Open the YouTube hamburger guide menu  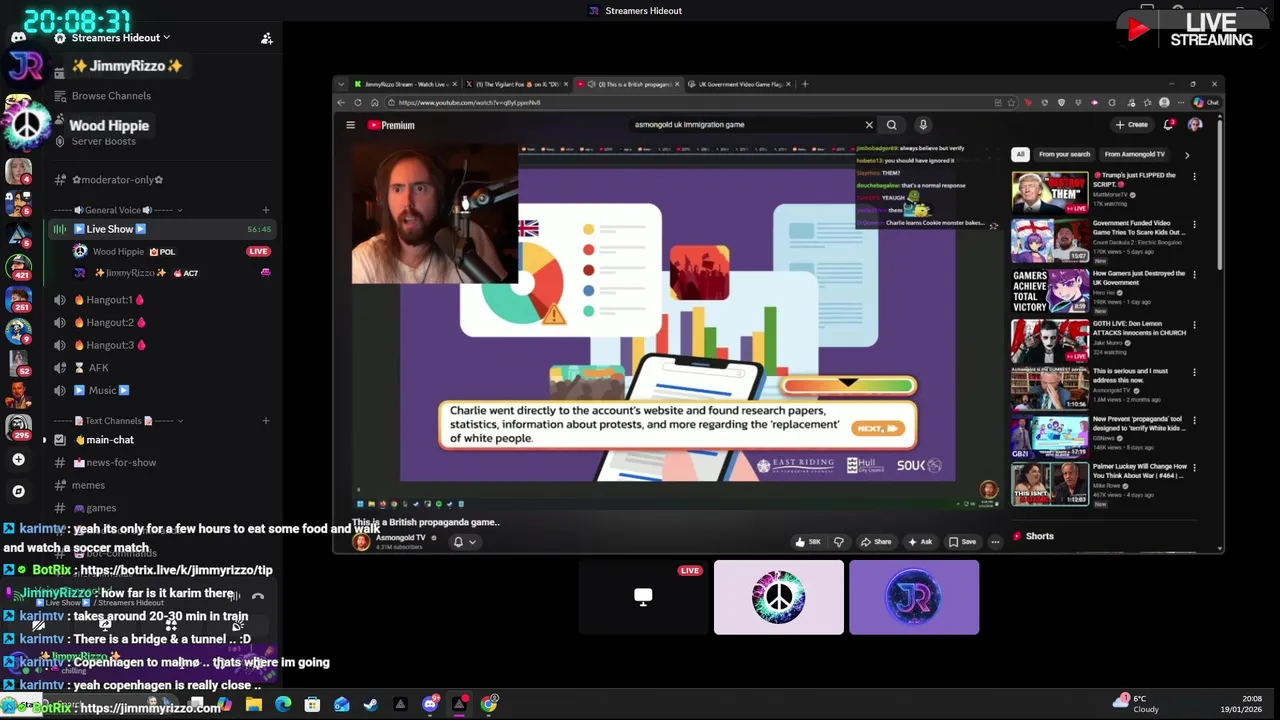pyautogui.click(x=350, y=125)
